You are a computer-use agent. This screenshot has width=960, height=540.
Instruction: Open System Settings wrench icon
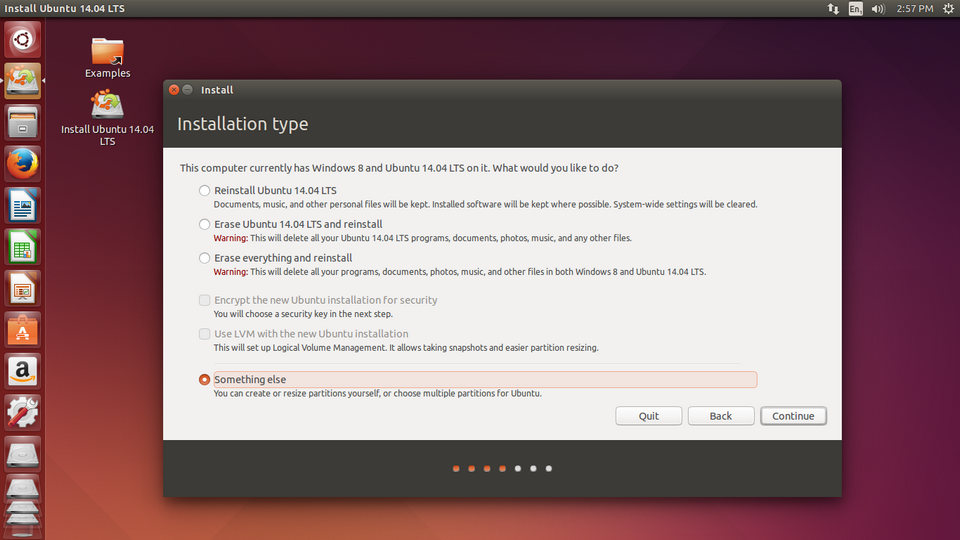(x=23, y=413)
